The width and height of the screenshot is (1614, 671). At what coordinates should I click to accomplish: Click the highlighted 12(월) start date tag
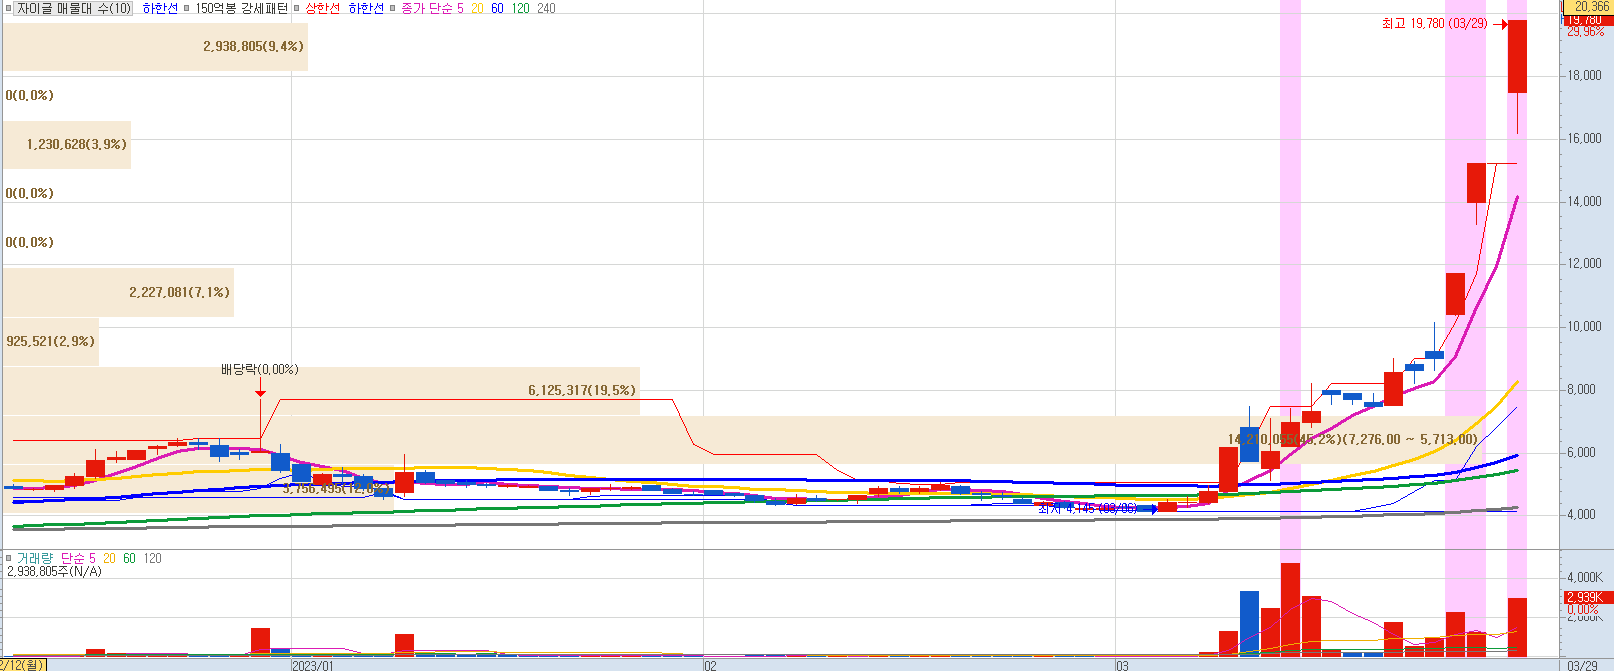(23, 665)
